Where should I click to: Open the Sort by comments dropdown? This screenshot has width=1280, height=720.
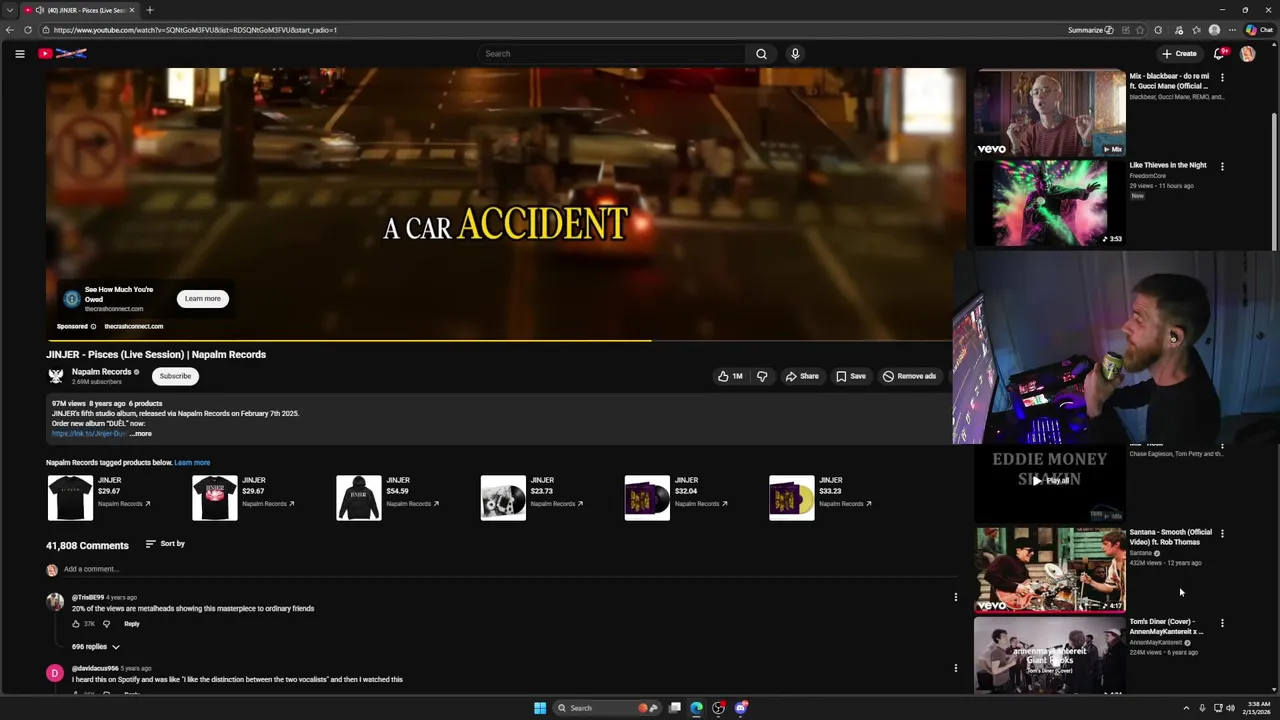(165, 544)
